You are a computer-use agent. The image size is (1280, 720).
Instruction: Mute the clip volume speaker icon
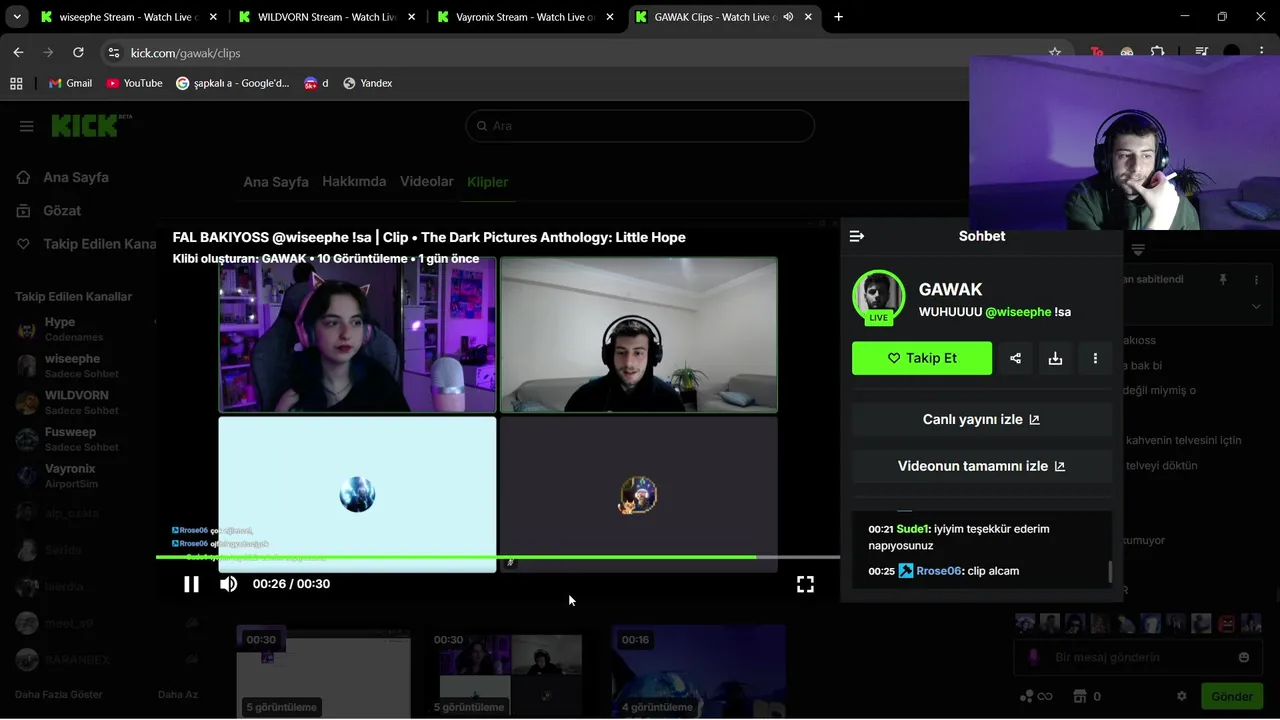click(228, 584)
